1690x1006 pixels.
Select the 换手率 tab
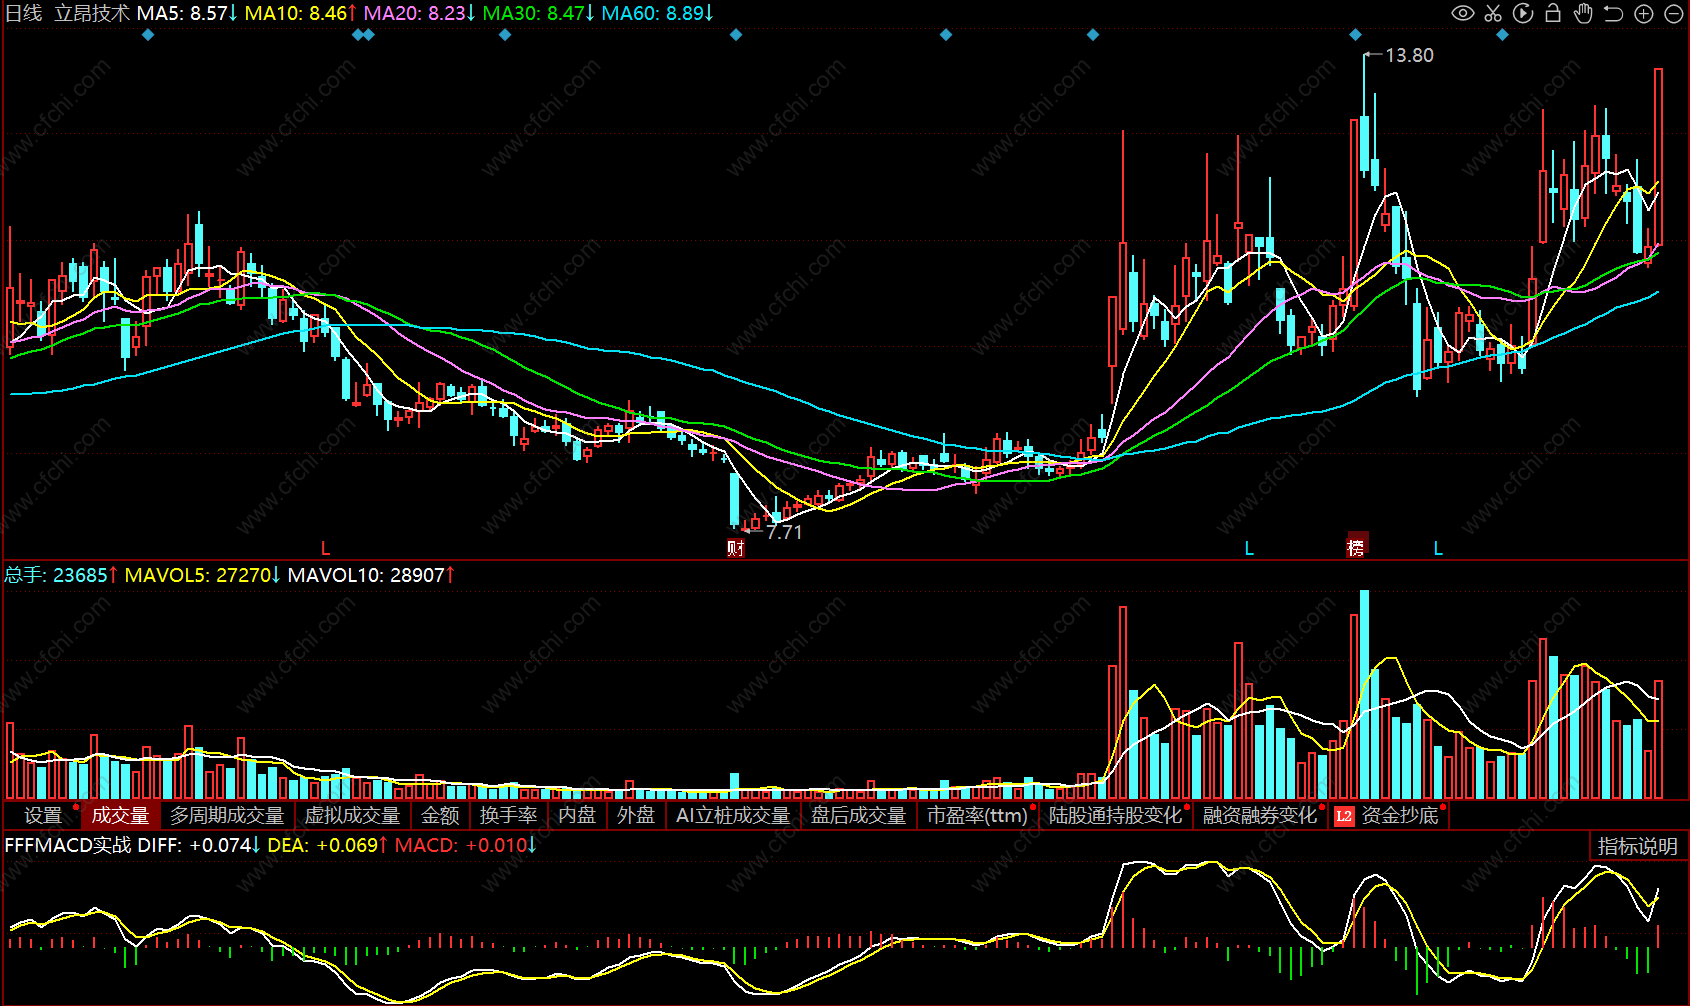508,816
